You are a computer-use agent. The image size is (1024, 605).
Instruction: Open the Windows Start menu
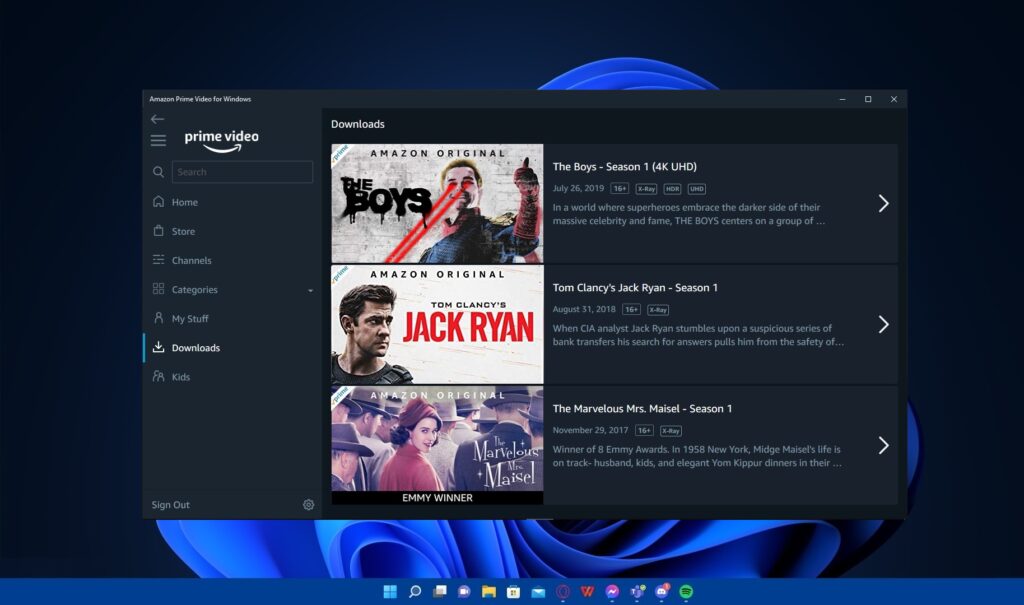click(x=390, y=591)
